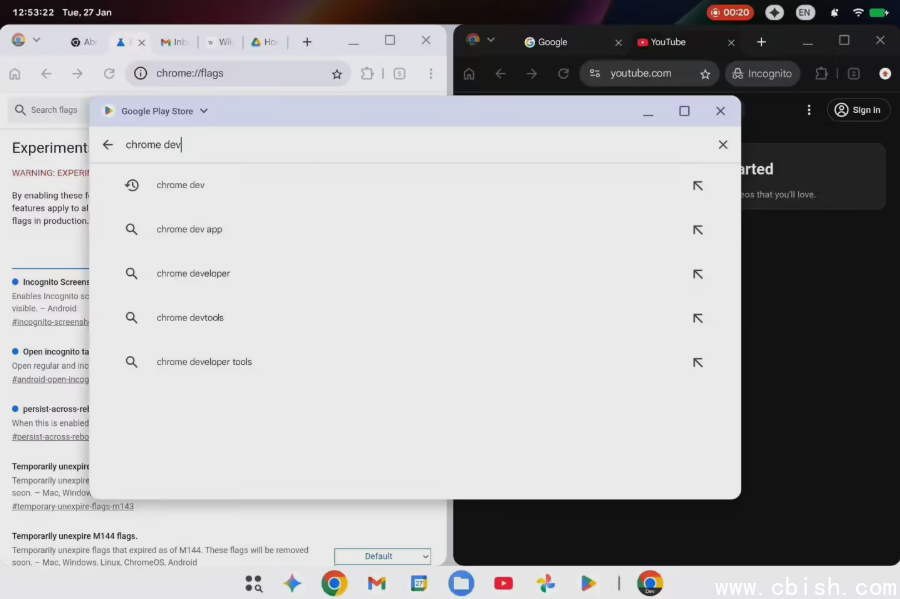Open the Default dropdown for M144 flags

click(382, 556)
